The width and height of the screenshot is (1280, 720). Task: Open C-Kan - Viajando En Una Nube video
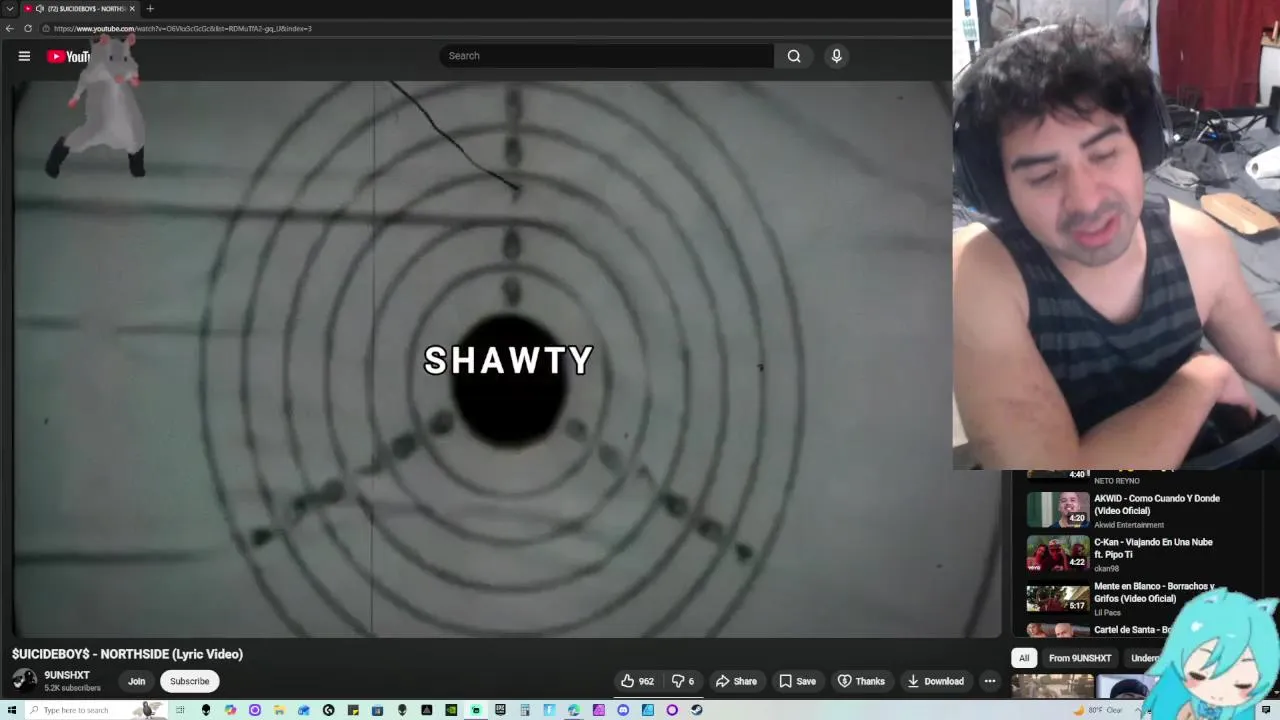click(x=1153, y=548)
